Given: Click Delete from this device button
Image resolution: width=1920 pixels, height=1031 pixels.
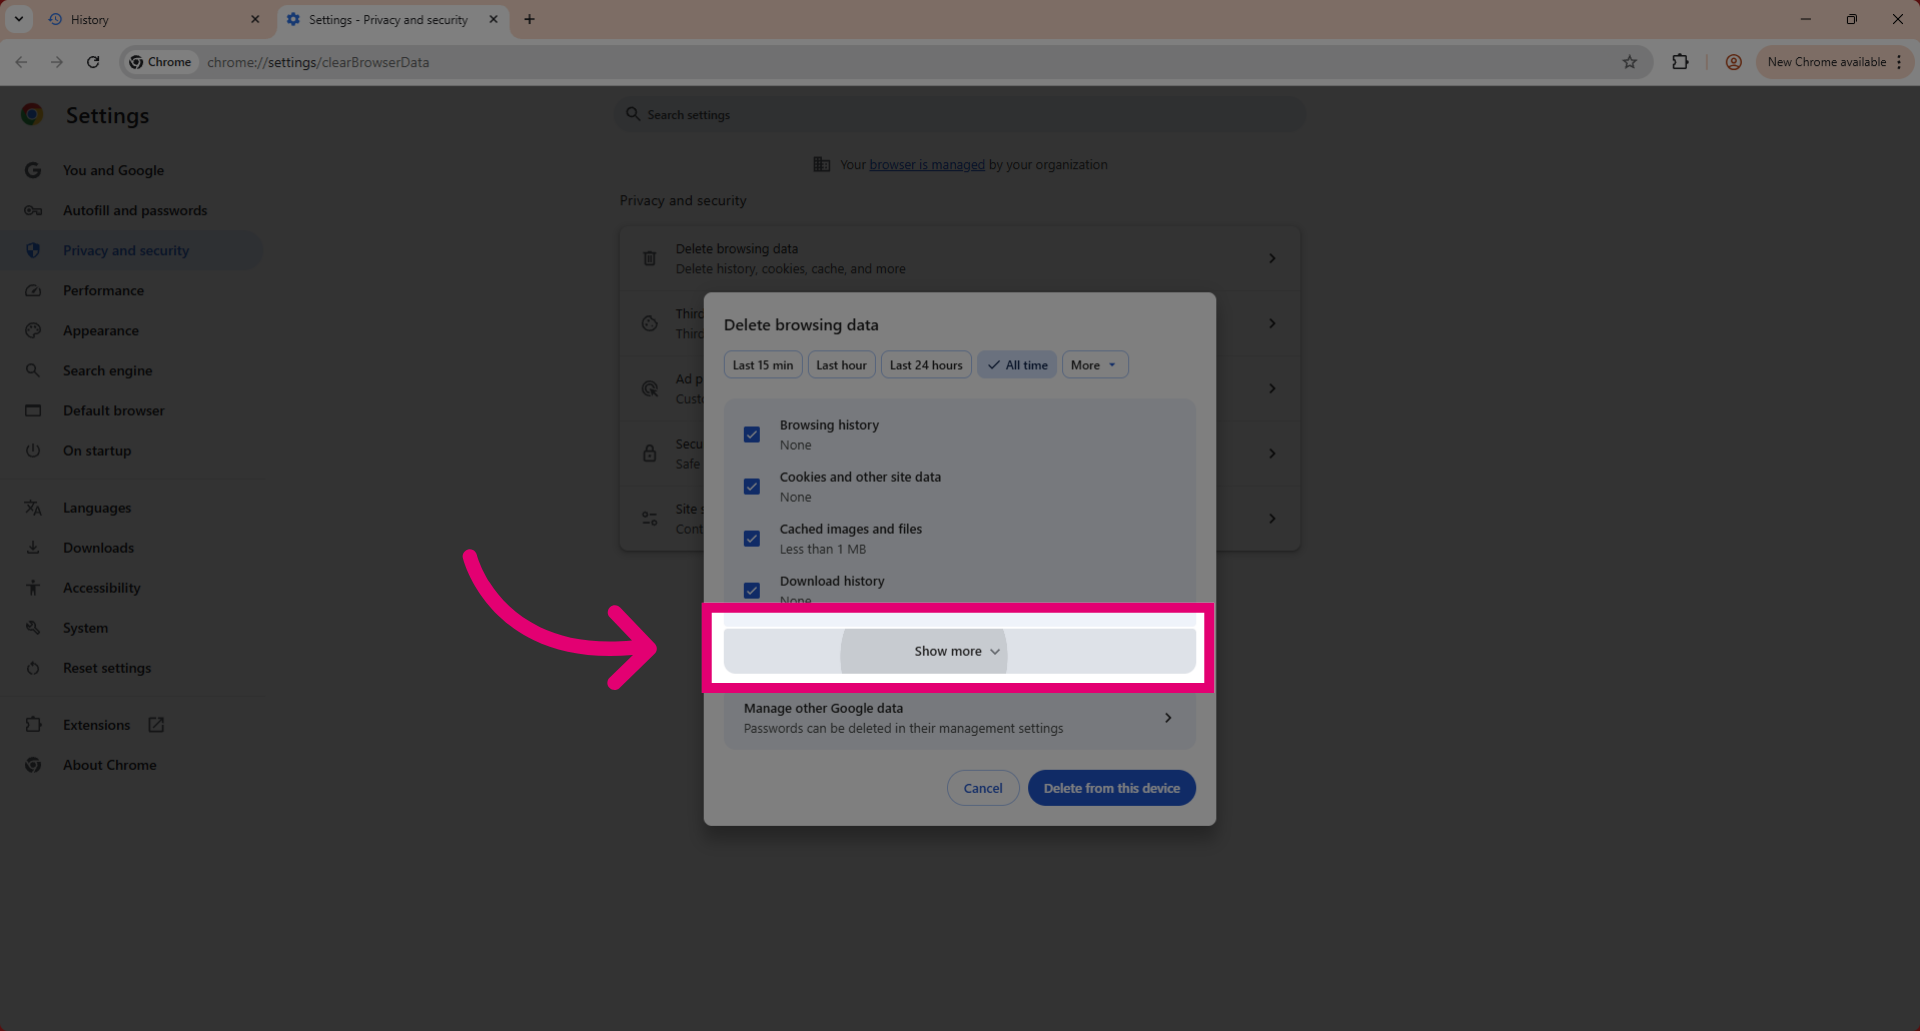Looking at the screenshot, I should pyautogui.click(x=1112, y=788).
